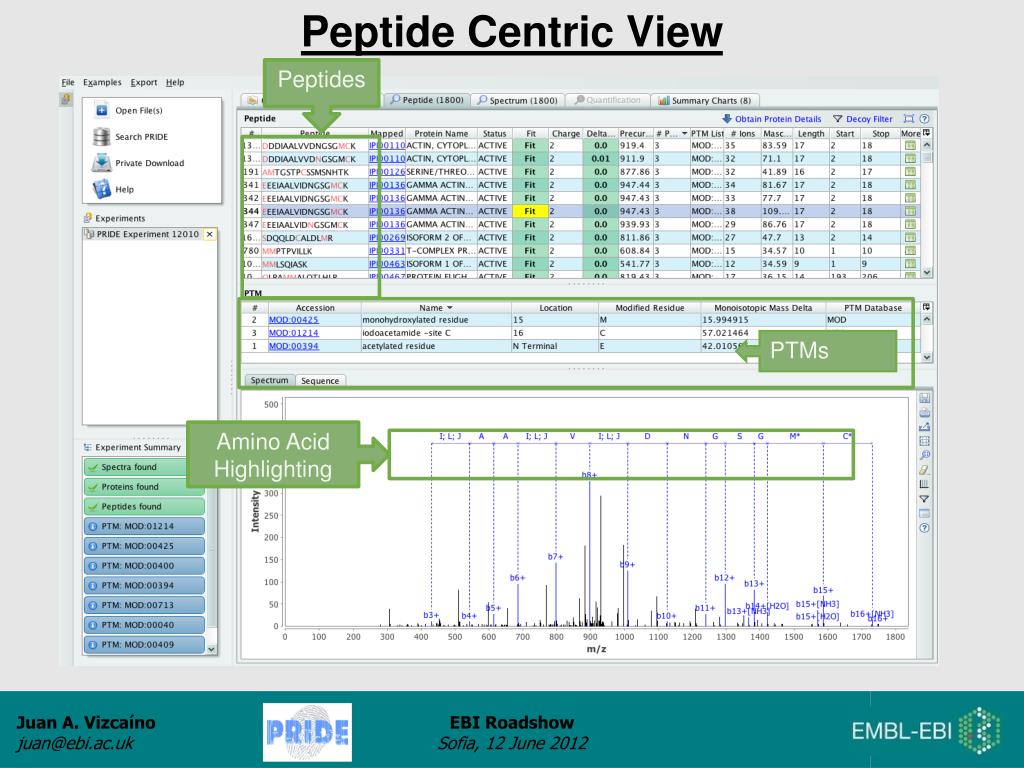
Task: Click iodoacetamide -site C PTM row
Action: click(x=581, y=333)
